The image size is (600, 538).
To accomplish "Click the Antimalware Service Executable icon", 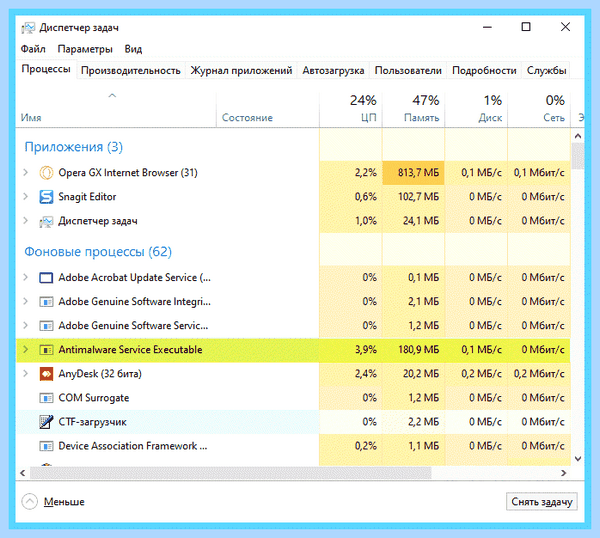I will pos(46,350).
